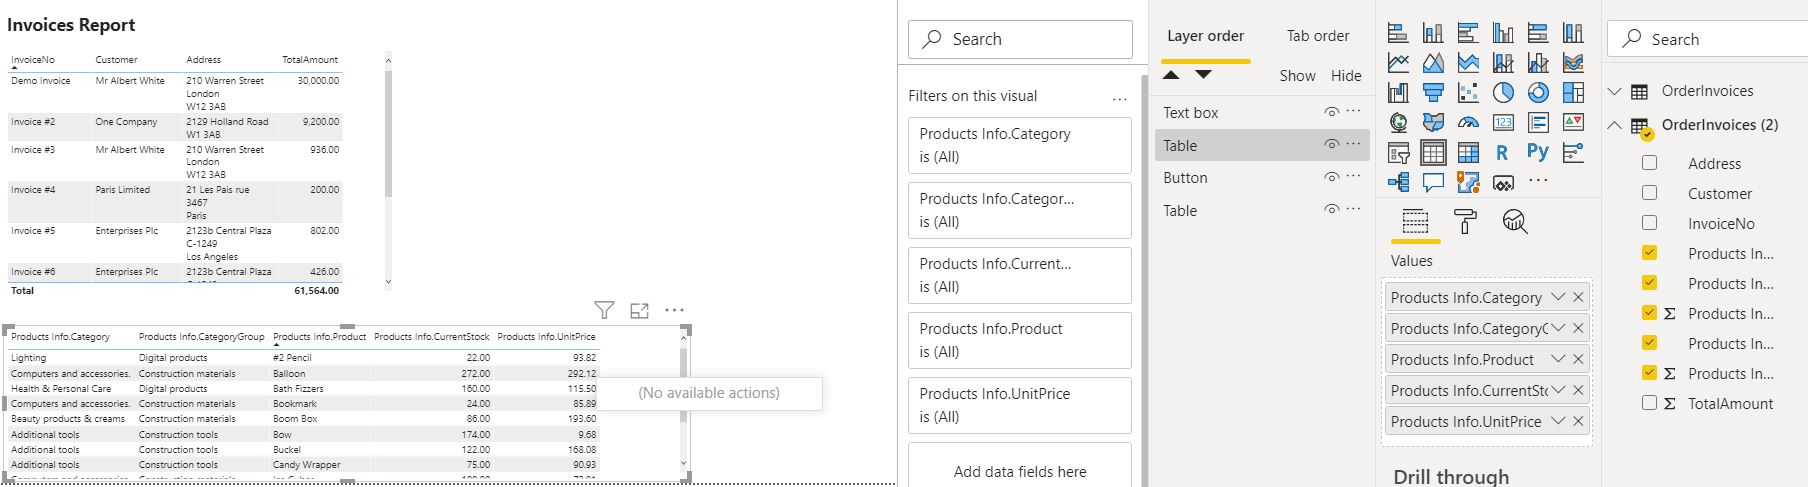Click the Focus mode icon above table
This screenshot has height=487, width=1808.
(640, 310)
